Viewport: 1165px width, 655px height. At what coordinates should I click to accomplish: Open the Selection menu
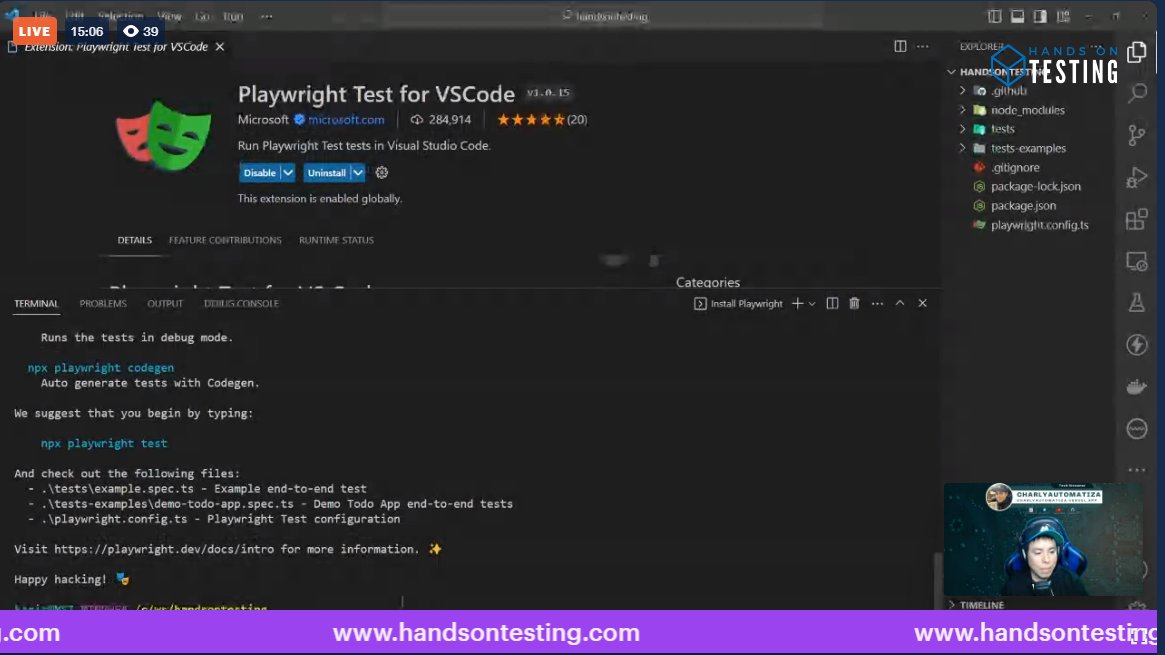point(120,16)
